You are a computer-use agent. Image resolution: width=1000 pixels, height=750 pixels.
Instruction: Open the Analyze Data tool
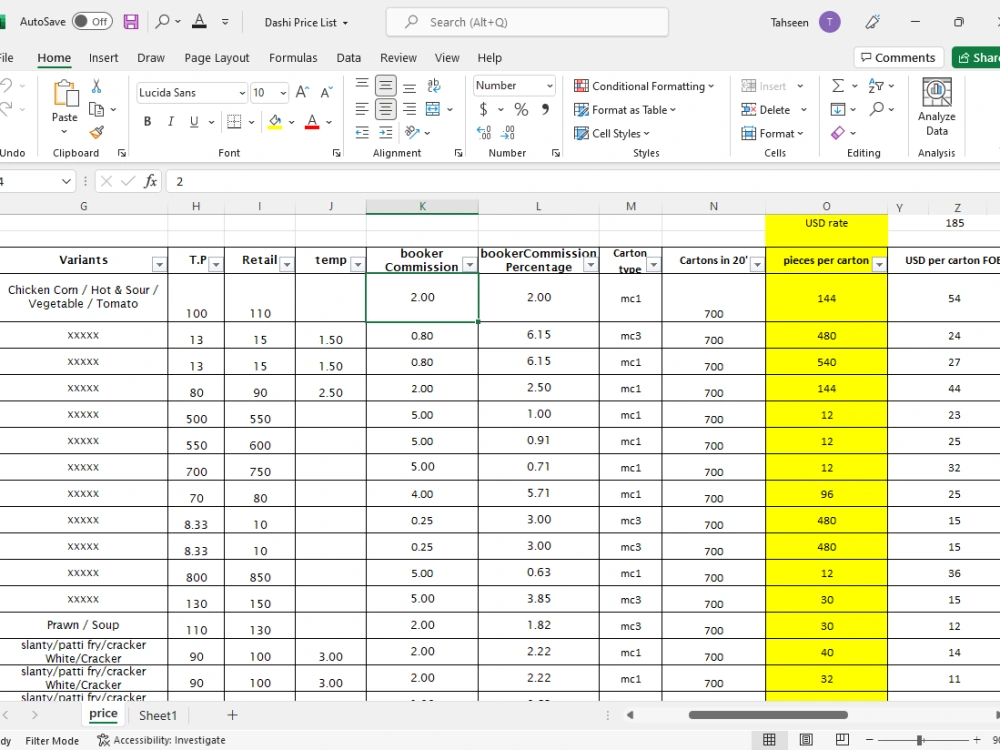[x=936, y=107]
